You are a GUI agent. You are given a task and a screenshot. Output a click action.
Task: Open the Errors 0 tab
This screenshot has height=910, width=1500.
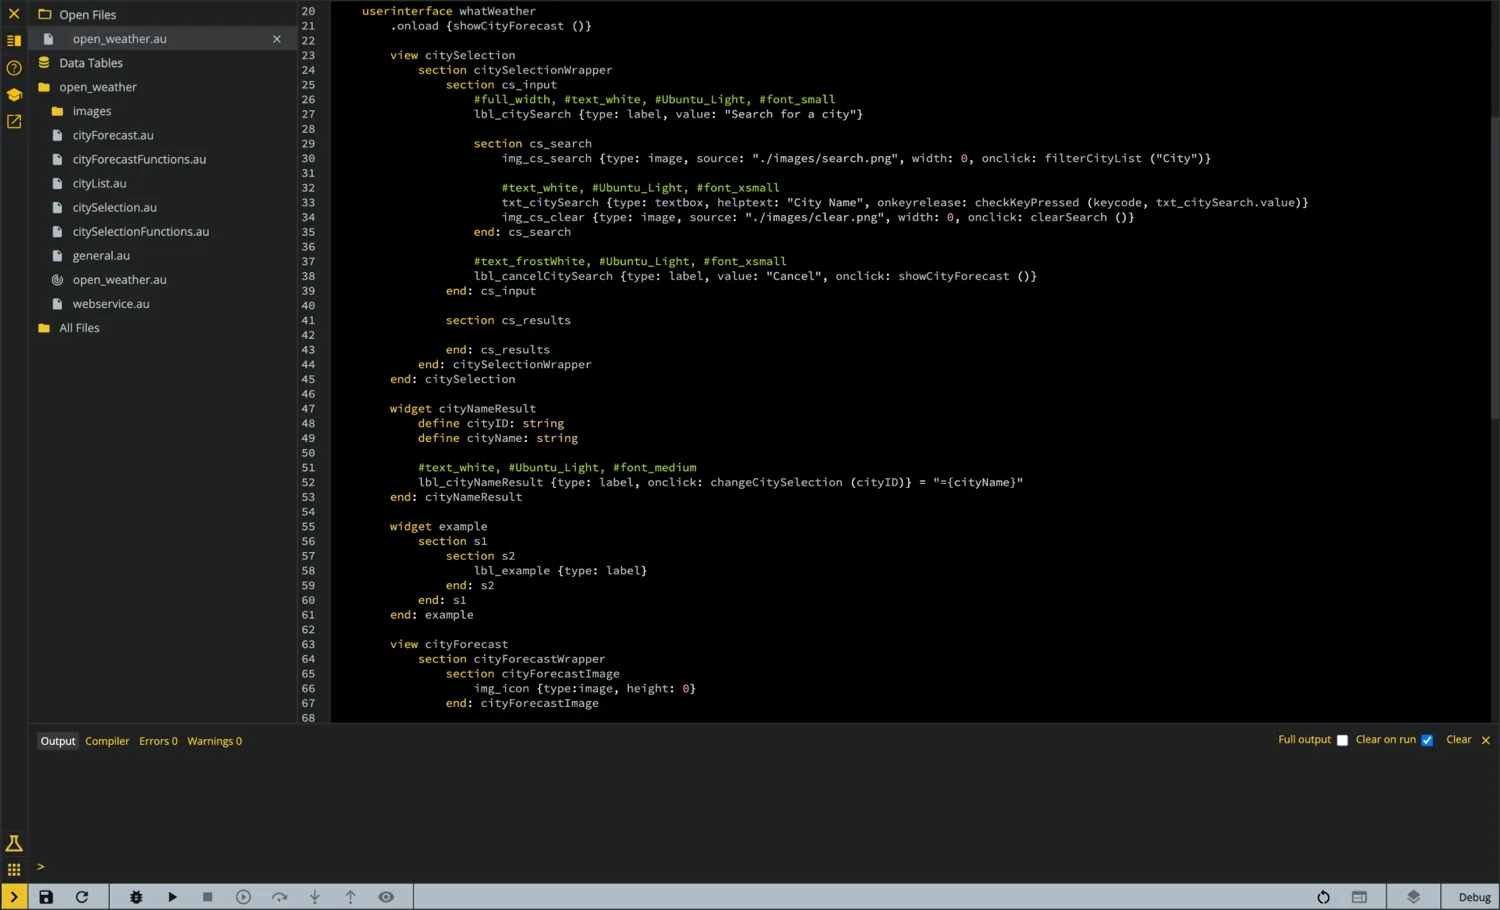158,741
